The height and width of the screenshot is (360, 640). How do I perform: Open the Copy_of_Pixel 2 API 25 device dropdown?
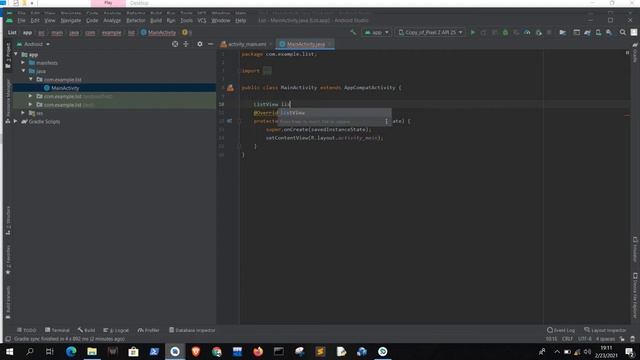point(430,32)
